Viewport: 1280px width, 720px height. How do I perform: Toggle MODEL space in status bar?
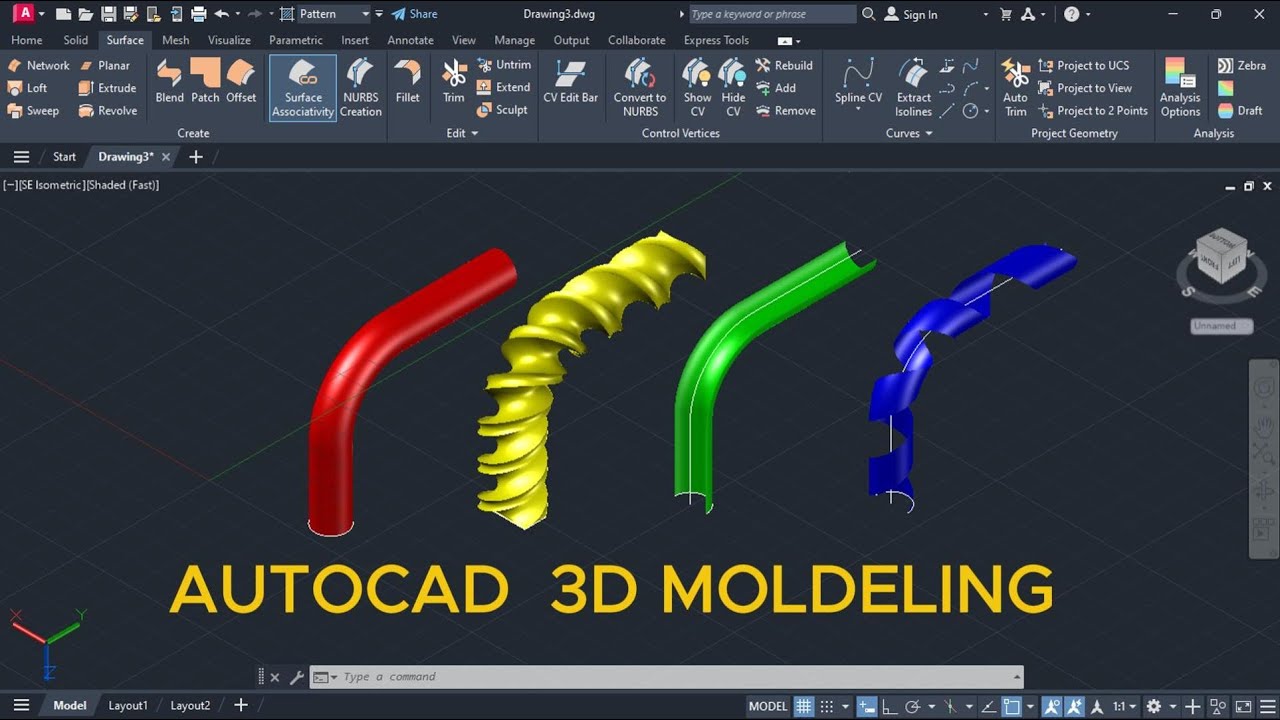pyautogui.click(x=768, y=706)
